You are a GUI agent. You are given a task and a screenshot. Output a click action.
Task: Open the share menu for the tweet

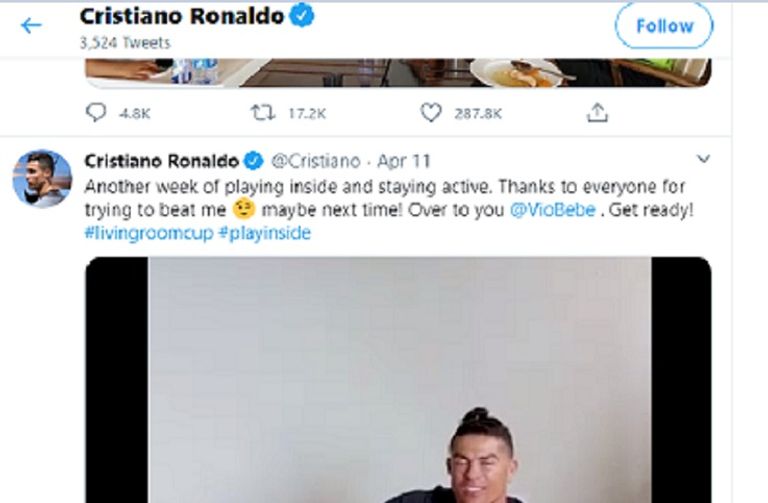pyautogui.click(x=597, y=113)
